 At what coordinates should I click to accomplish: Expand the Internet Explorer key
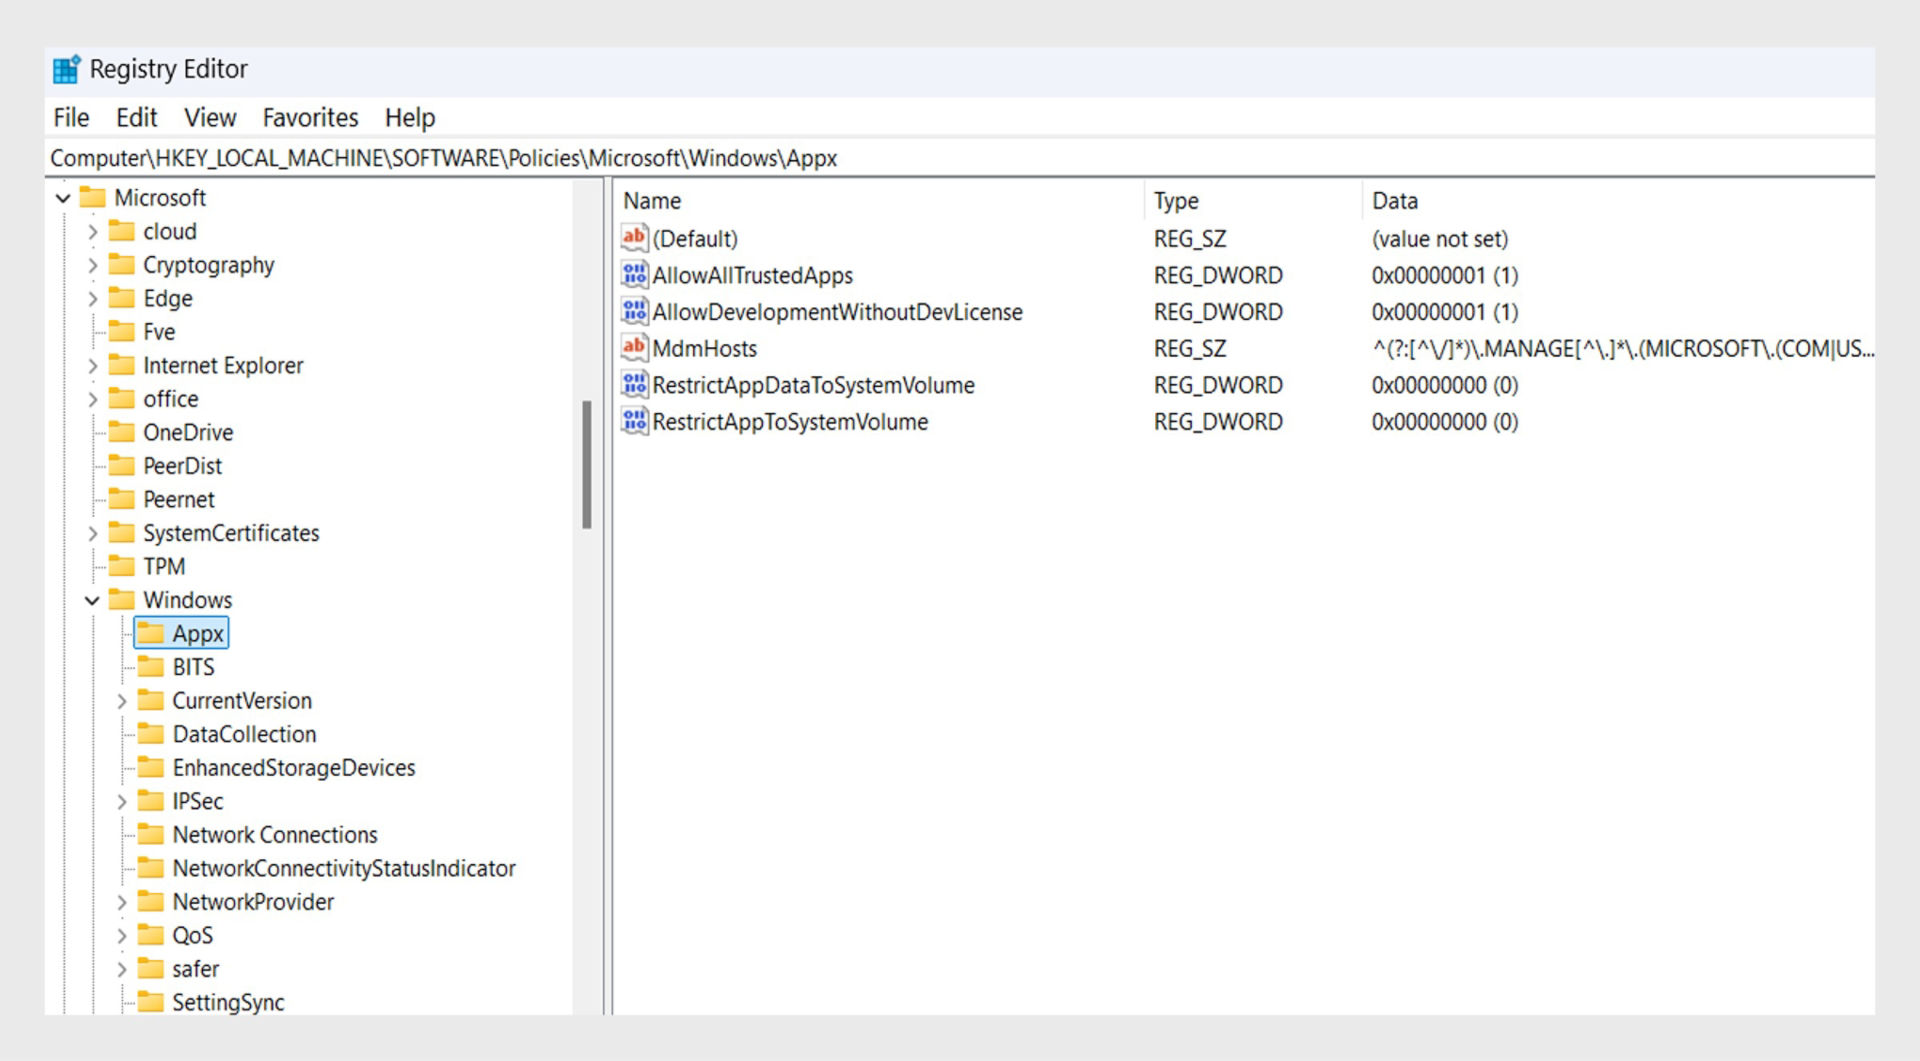[91, 365]
